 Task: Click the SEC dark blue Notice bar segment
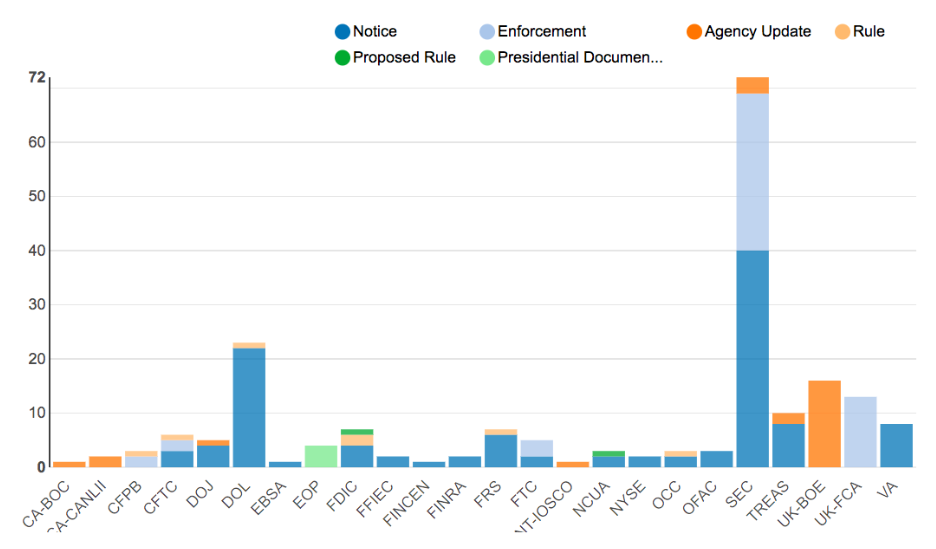752,358
